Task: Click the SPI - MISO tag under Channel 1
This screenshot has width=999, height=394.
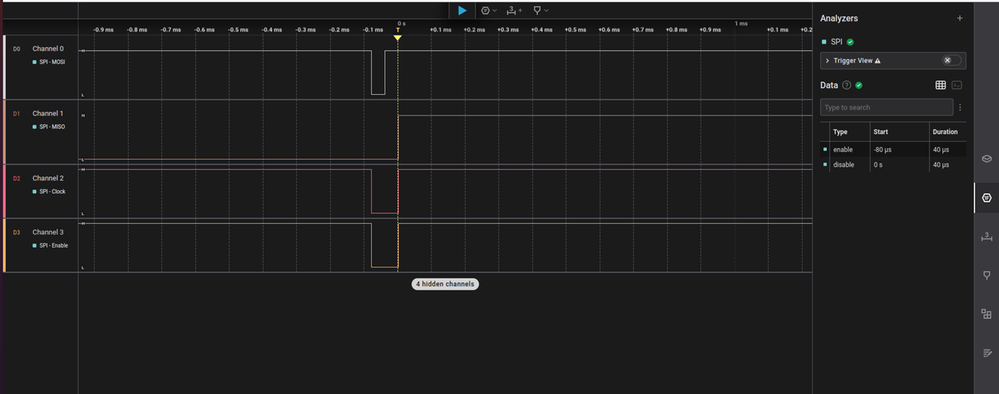Action: pos(49,127)
